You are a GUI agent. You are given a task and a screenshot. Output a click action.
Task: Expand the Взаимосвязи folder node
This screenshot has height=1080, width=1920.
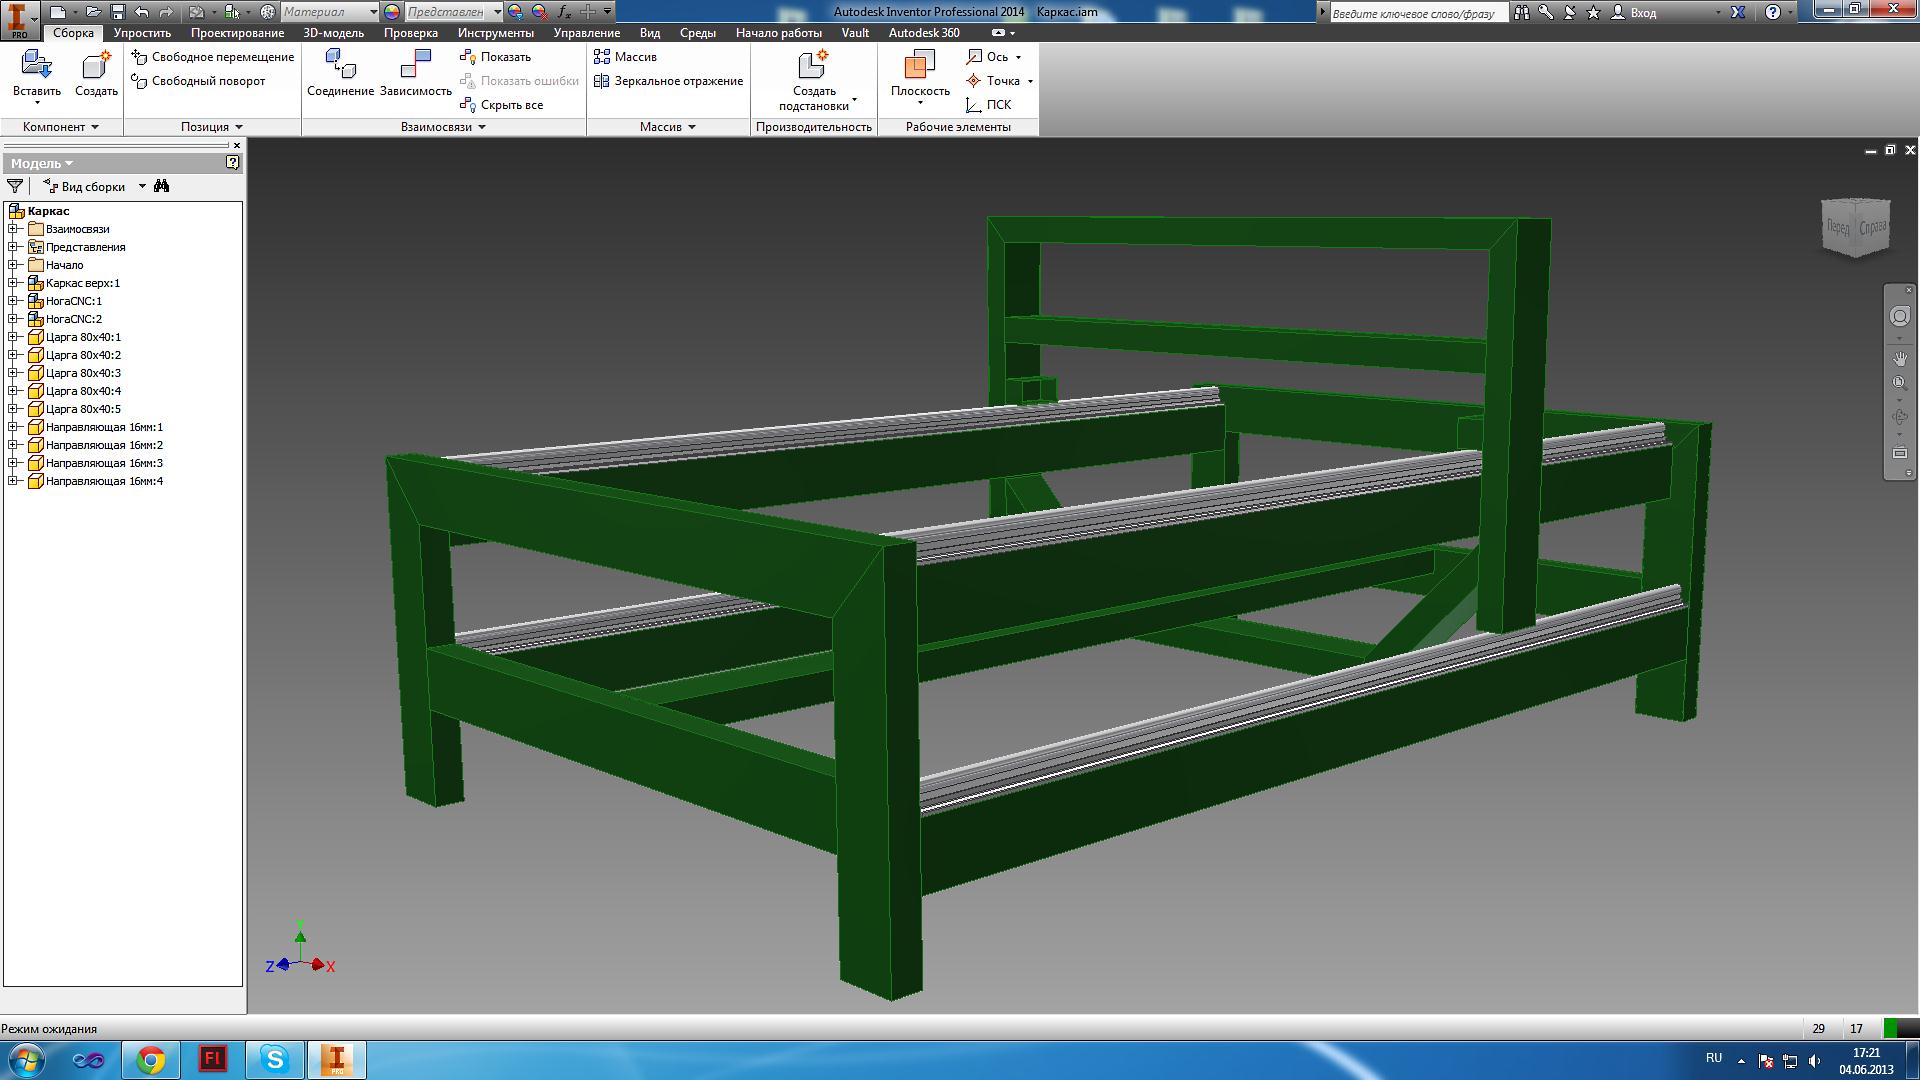[14, 229]
